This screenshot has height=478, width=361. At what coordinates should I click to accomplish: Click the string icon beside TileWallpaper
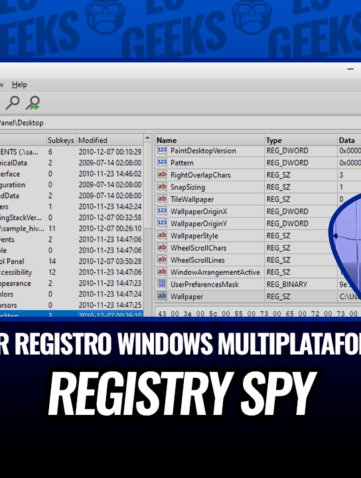(x=162, y=199)
